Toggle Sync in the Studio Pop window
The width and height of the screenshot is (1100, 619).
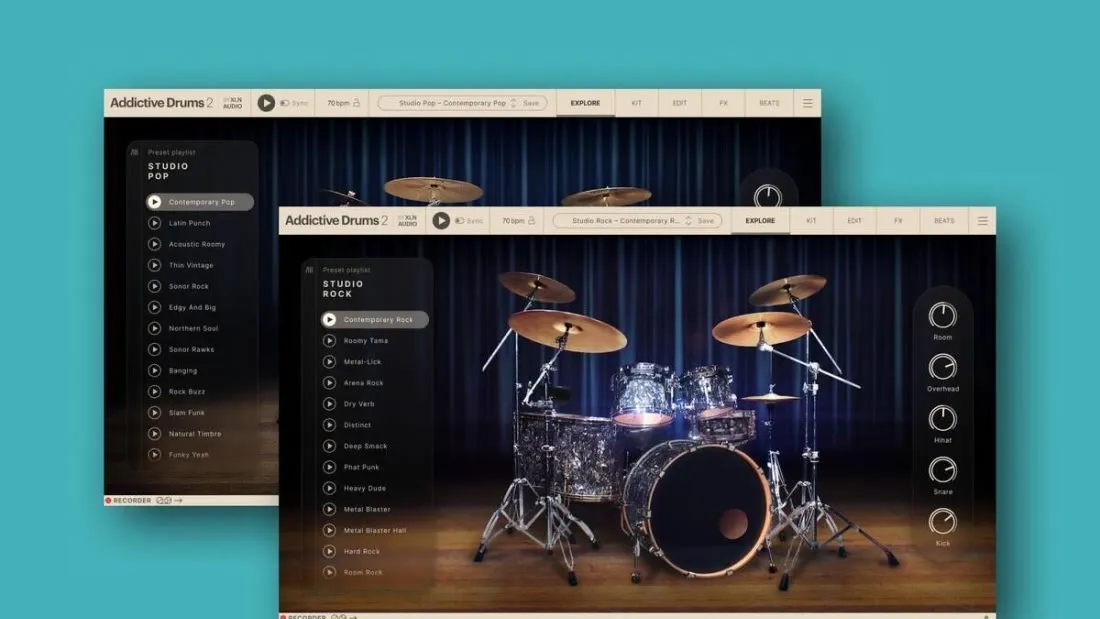click(295, 103)
